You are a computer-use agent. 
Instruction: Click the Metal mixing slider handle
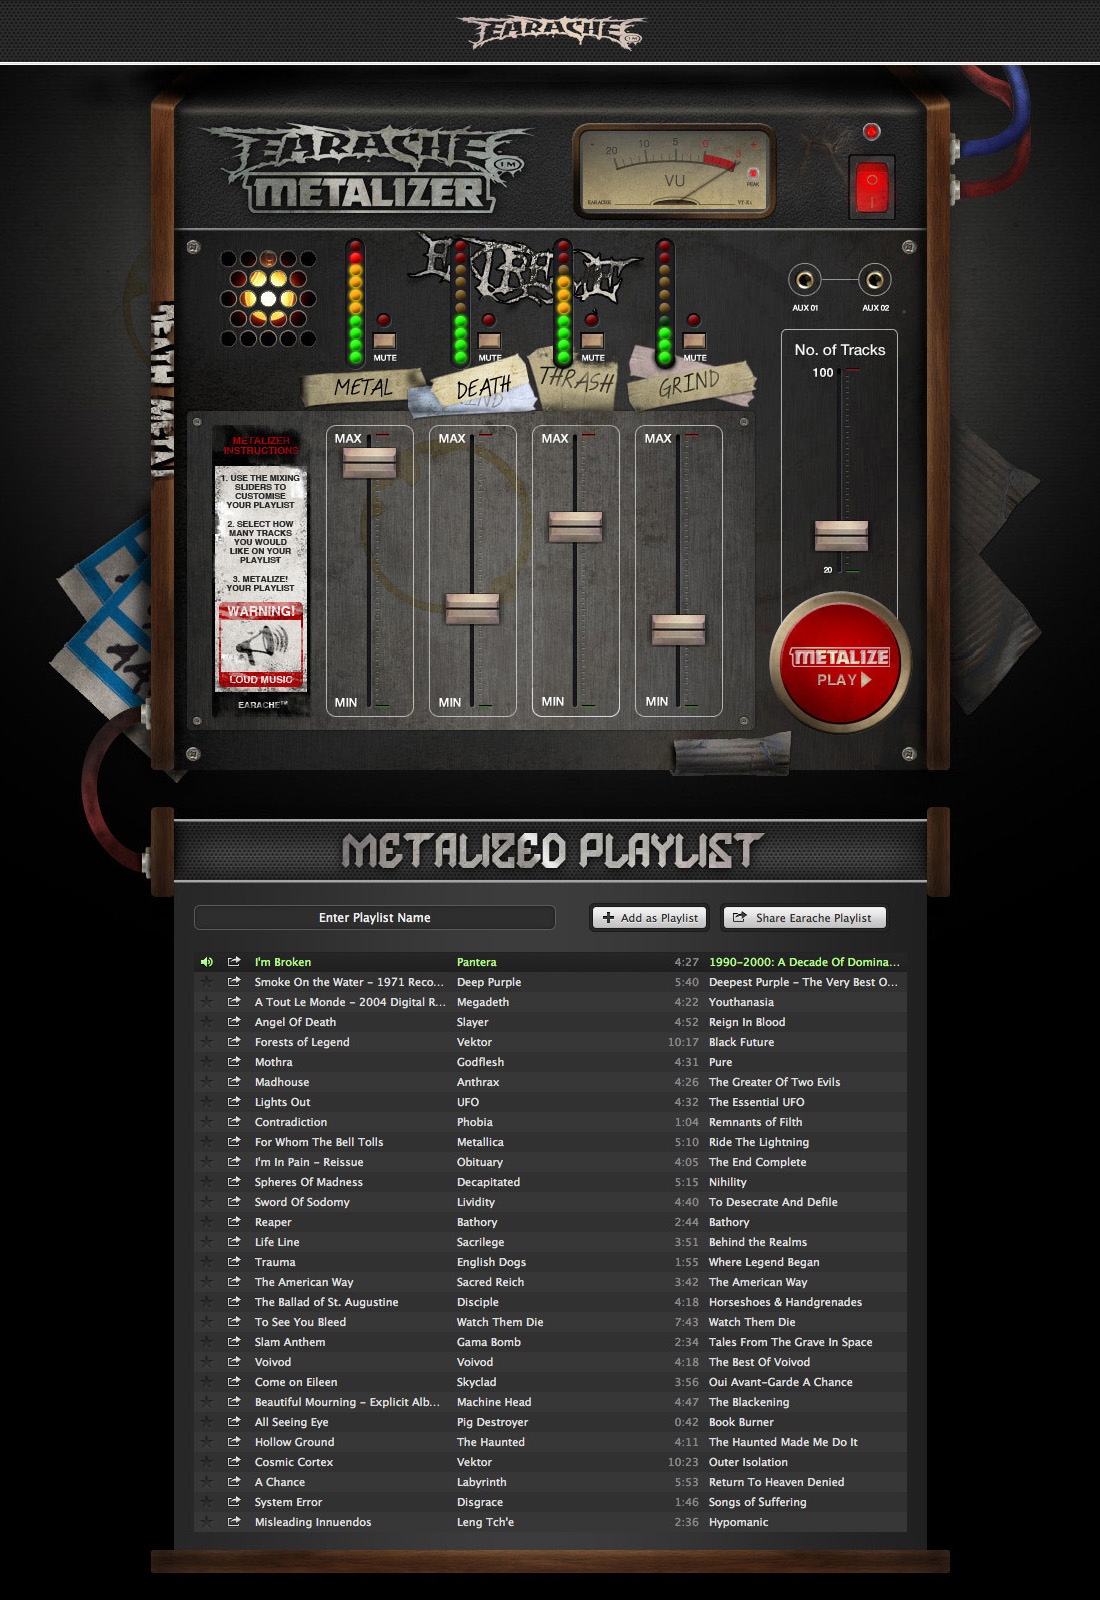pyautogui.click(x=370, y=462)
